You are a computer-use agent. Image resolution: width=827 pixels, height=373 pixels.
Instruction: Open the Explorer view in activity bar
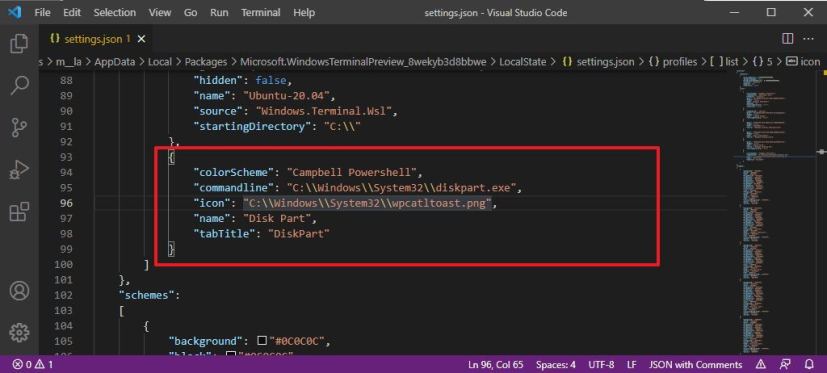(19, 44)
